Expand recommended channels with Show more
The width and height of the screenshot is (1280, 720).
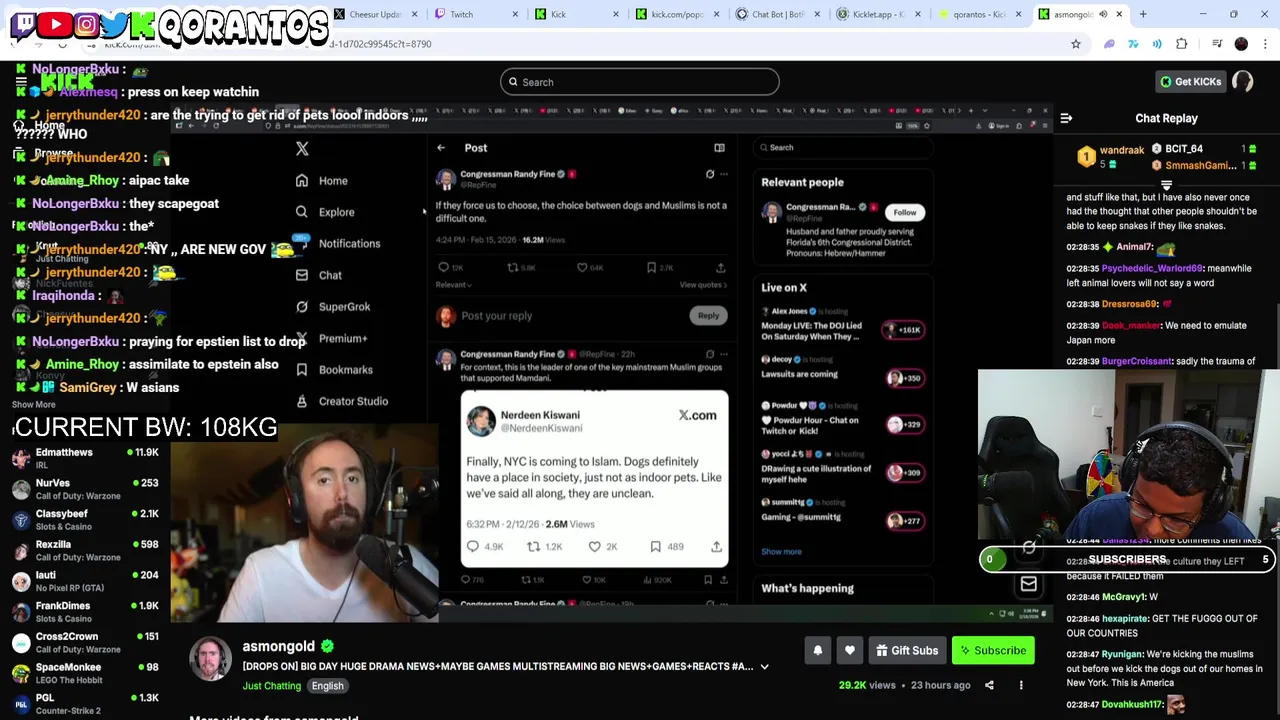[x=33, y=405]
